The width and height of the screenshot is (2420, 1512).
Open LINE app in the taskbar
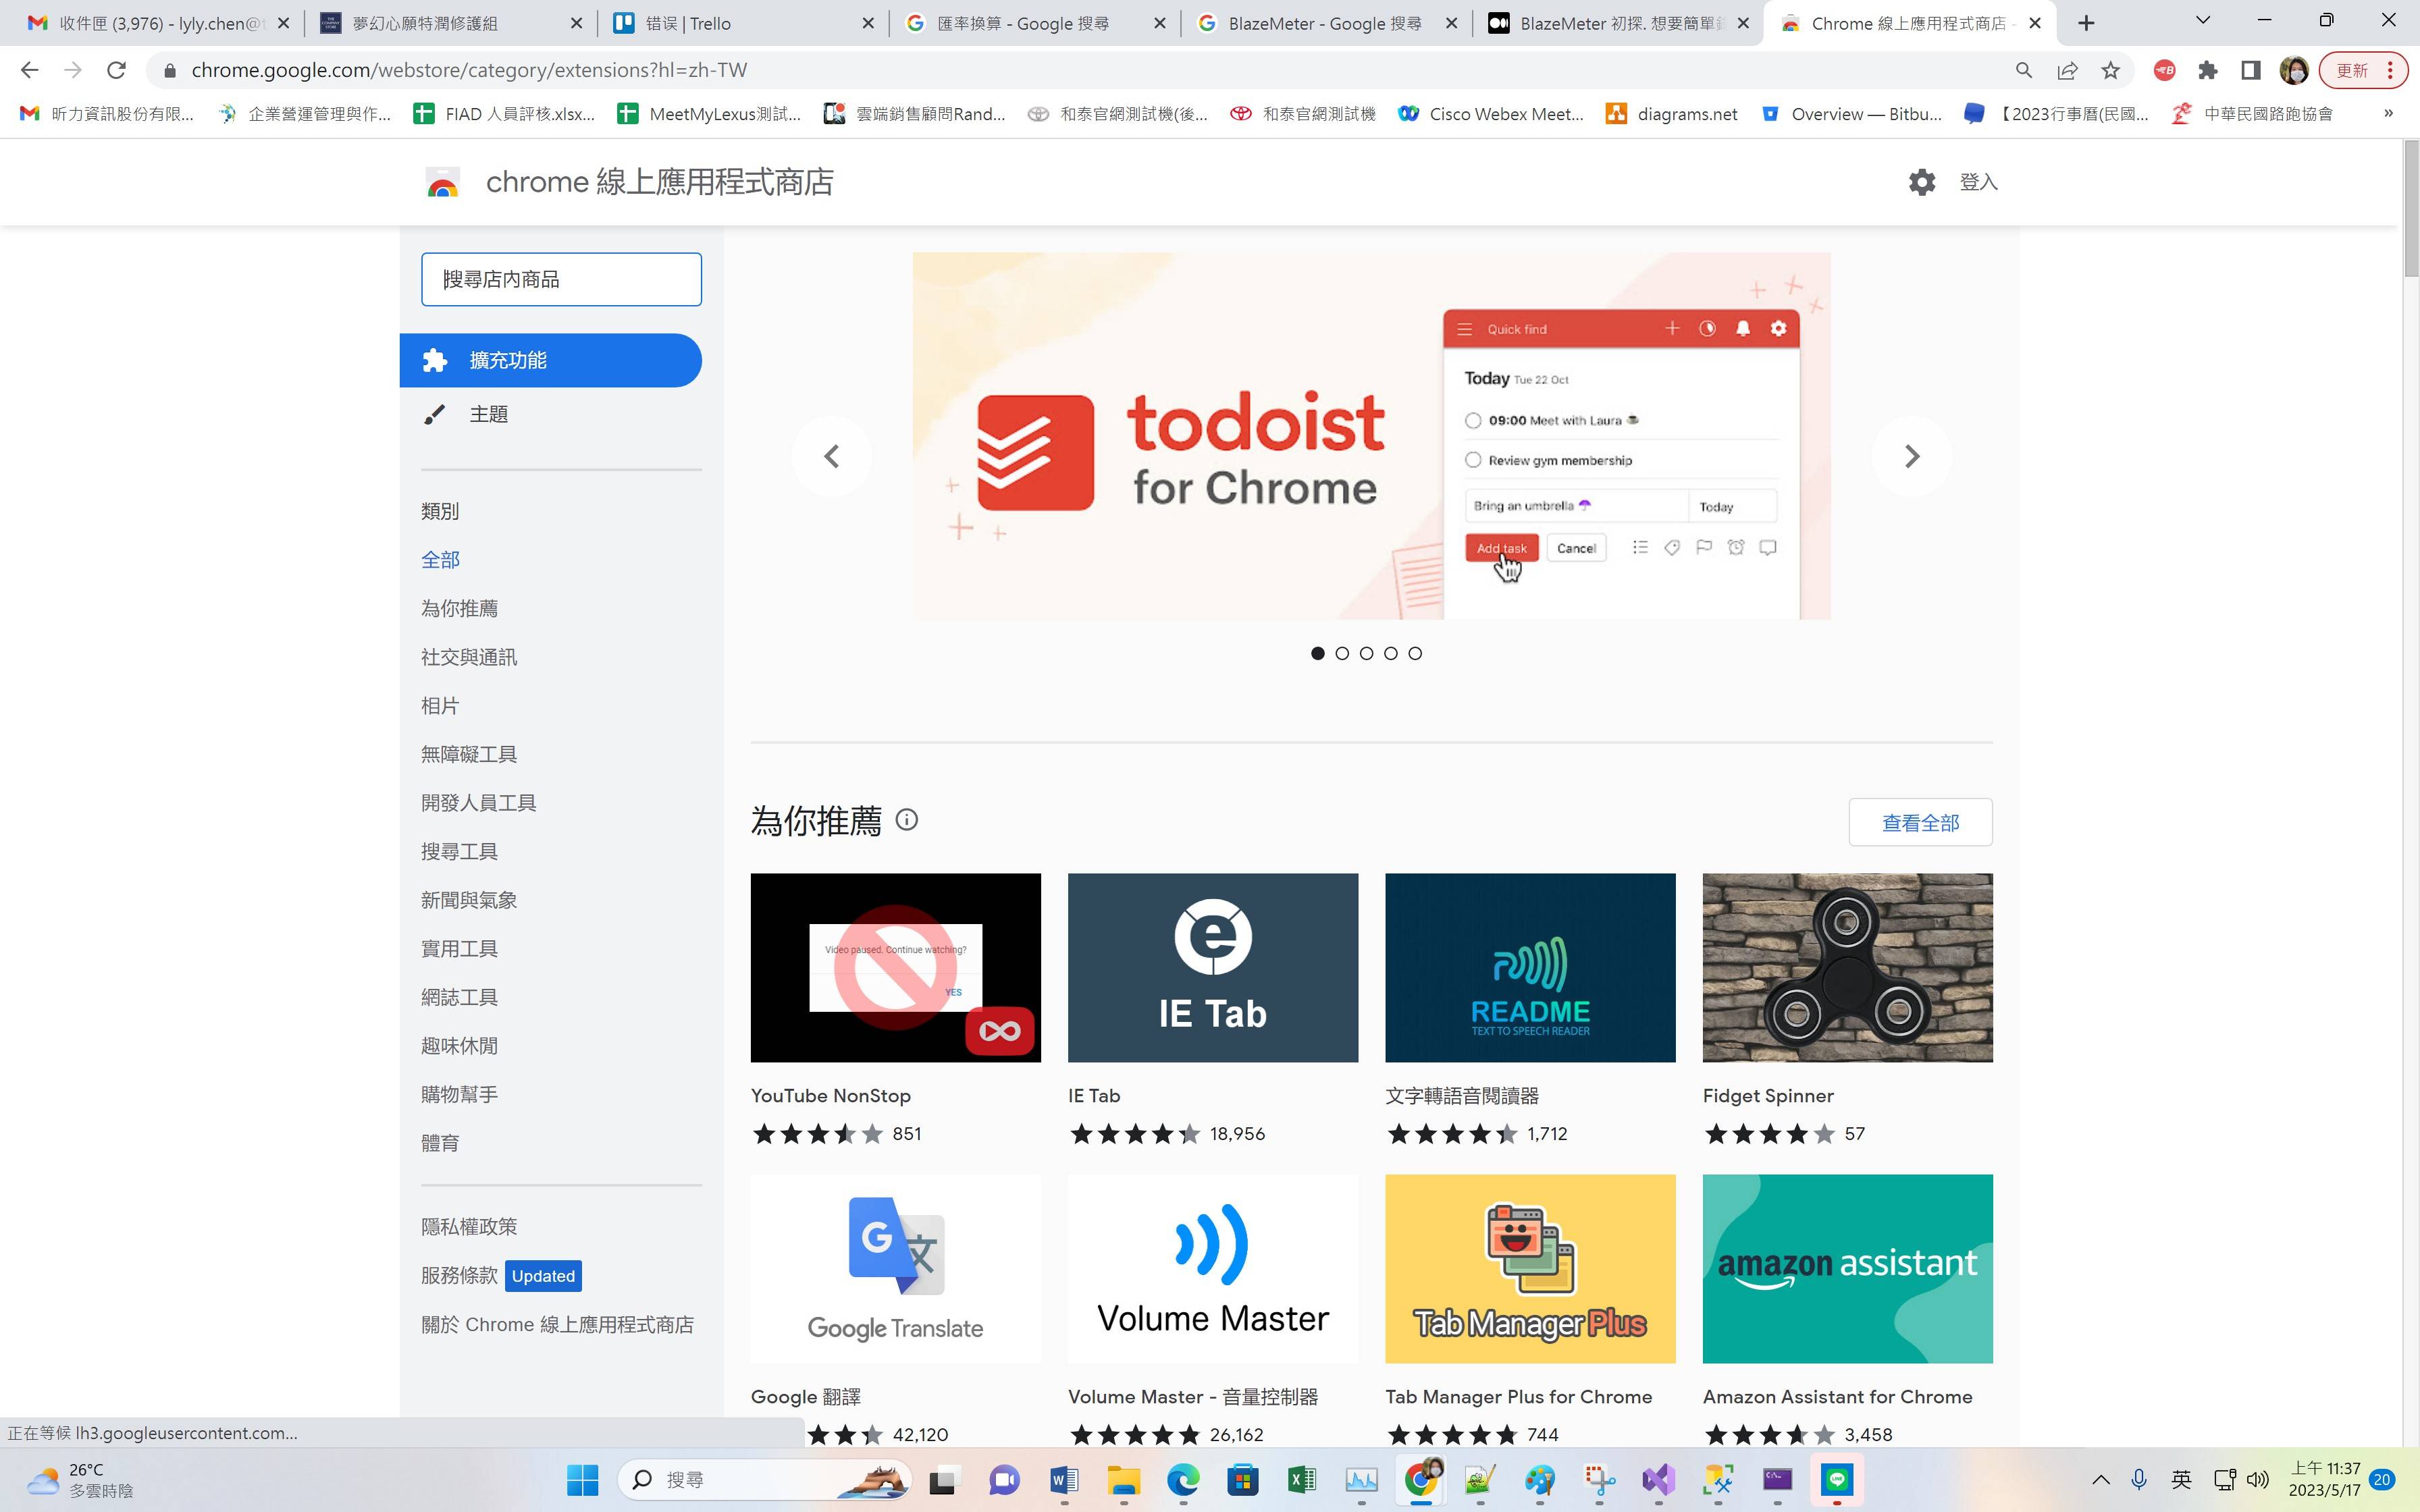pos(1837,1479)
